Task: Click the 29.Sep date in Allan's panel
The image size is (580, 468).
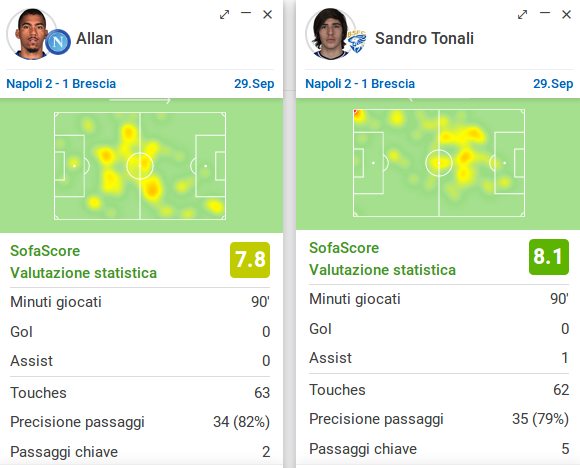Action: click(x=254, y=84)
